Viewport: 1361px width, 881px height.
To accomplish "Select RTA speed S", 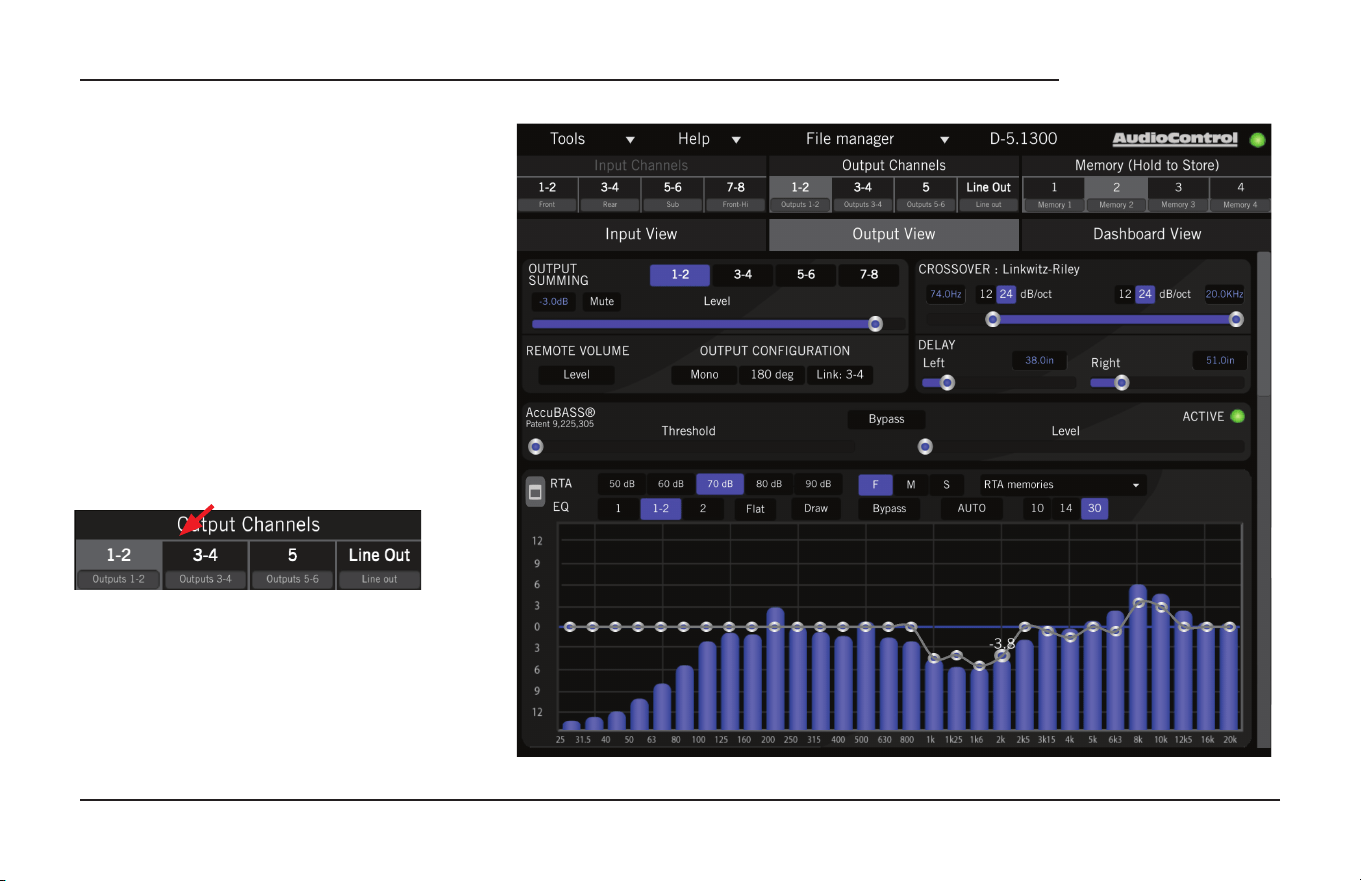I will 947,484.
